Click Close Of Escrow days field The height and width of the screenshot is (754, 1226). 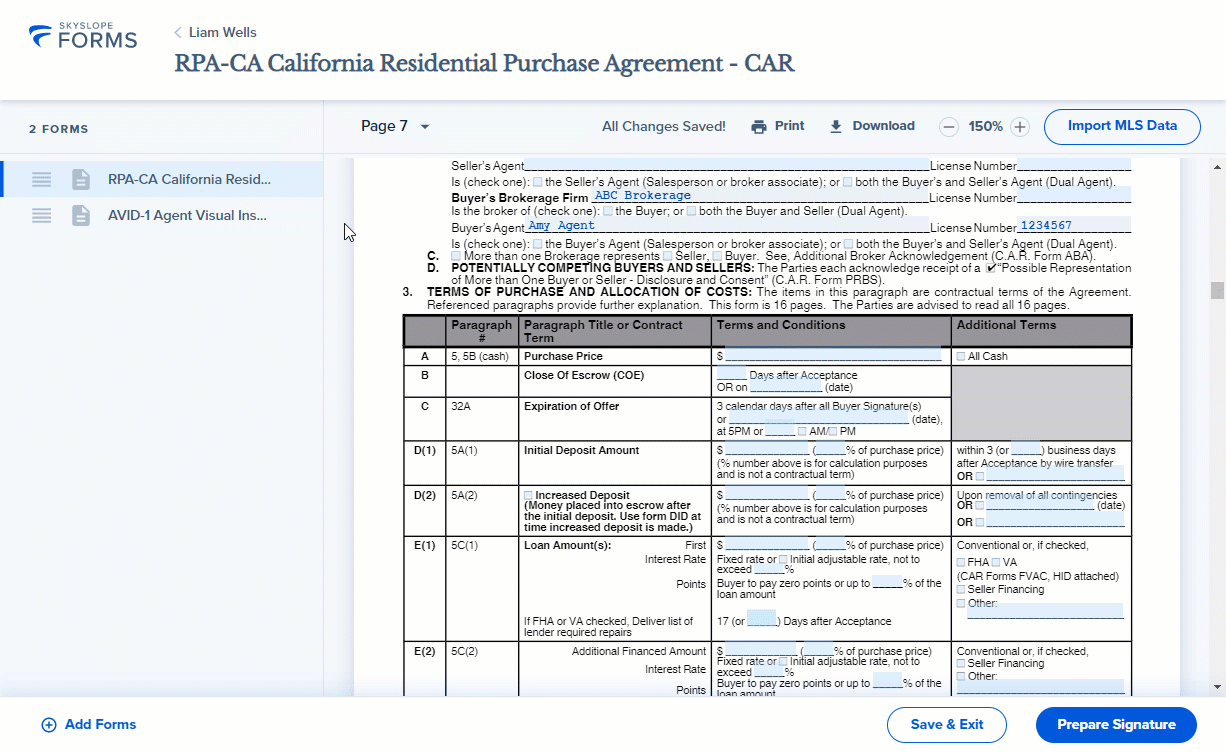click(732, 374)
